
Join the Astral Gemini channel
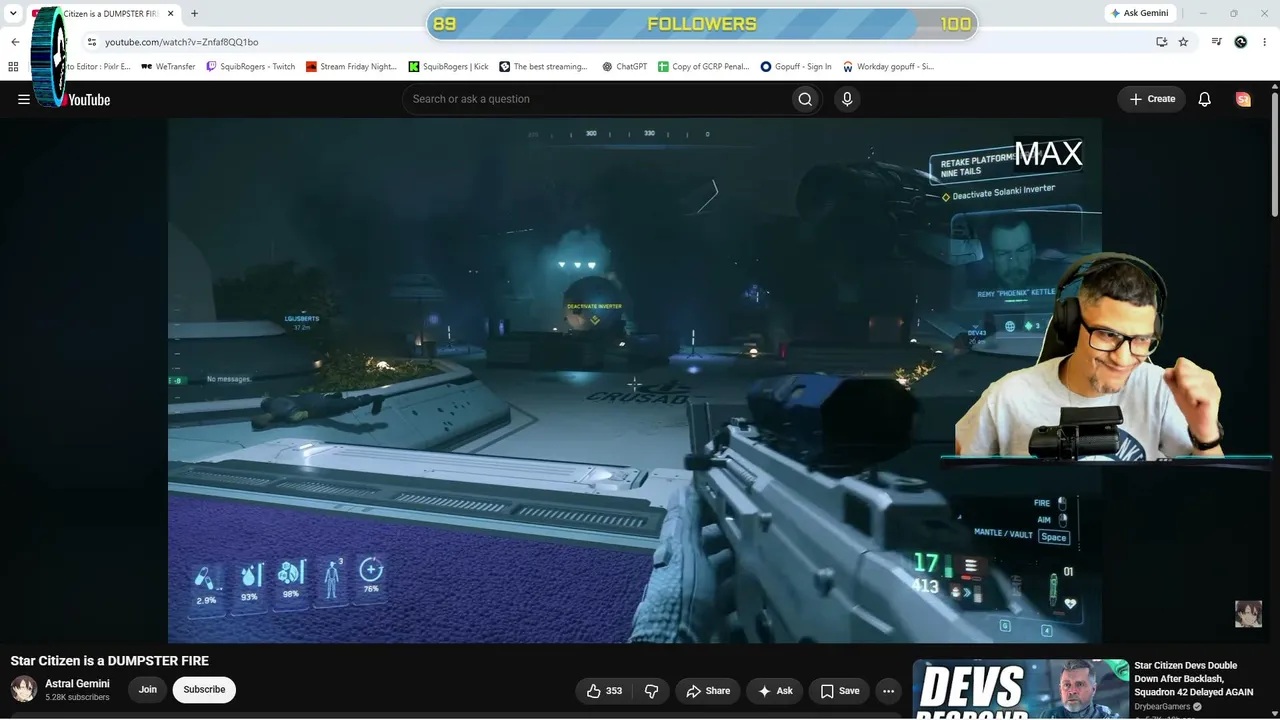[x=148, y=690]
